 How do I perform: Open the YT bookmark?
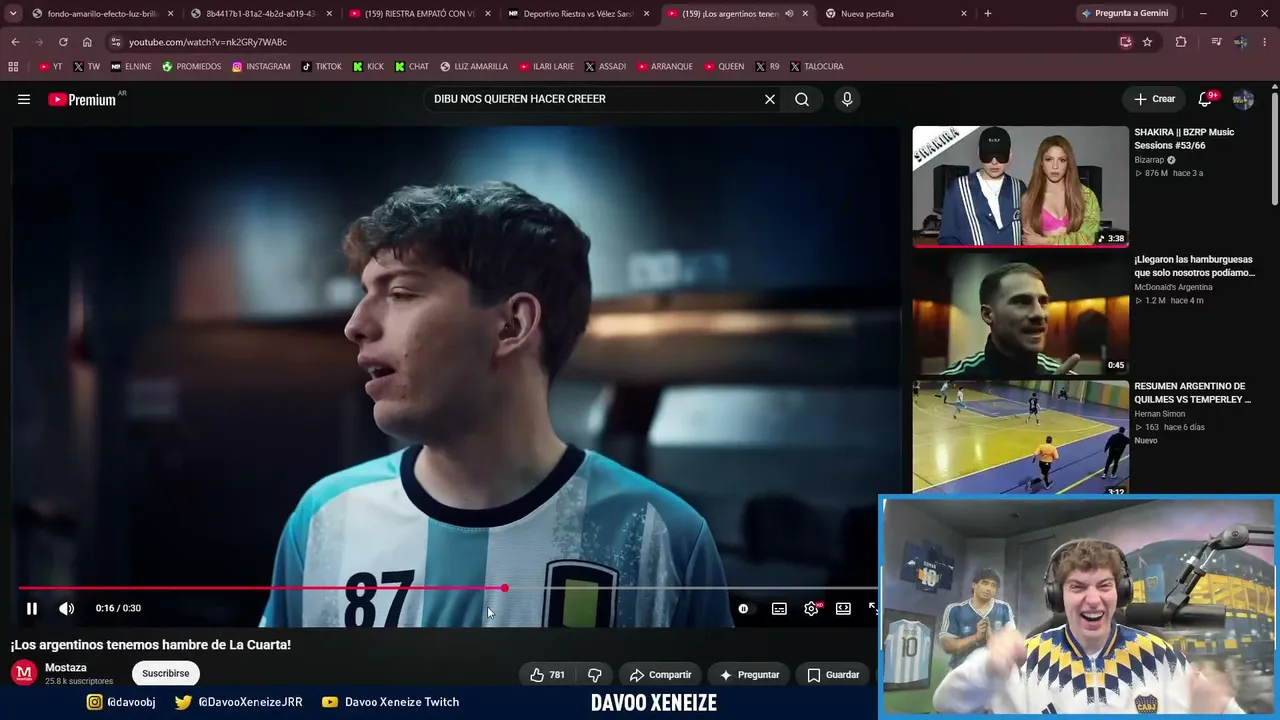pyautogui.click(x=50, y=67)
